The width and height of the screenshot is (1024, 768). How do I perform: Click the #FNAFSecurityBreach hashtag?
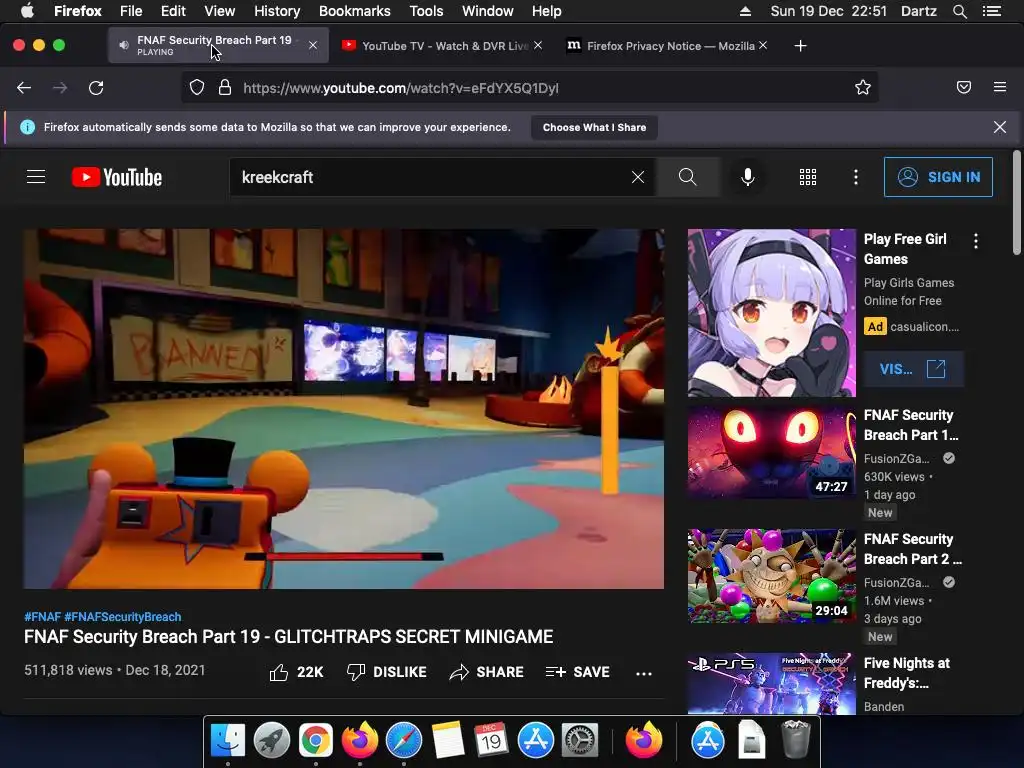click(x=123, y=616)
